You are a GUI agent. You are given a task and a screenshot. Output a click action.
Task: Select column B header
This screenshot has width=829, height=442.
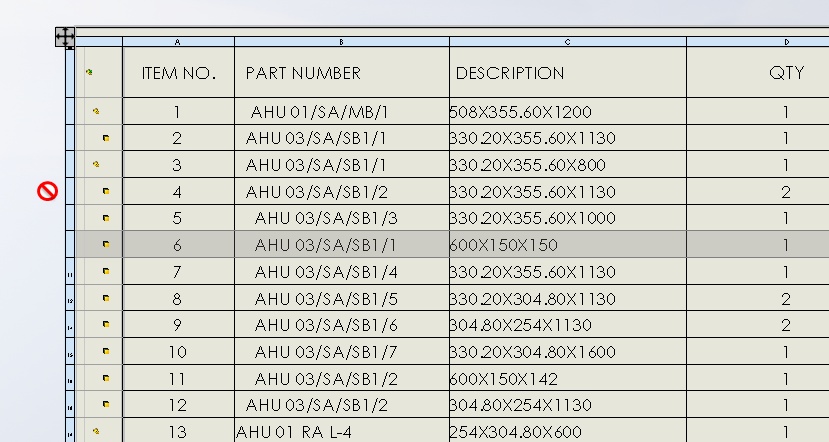(x=342, y=42)
